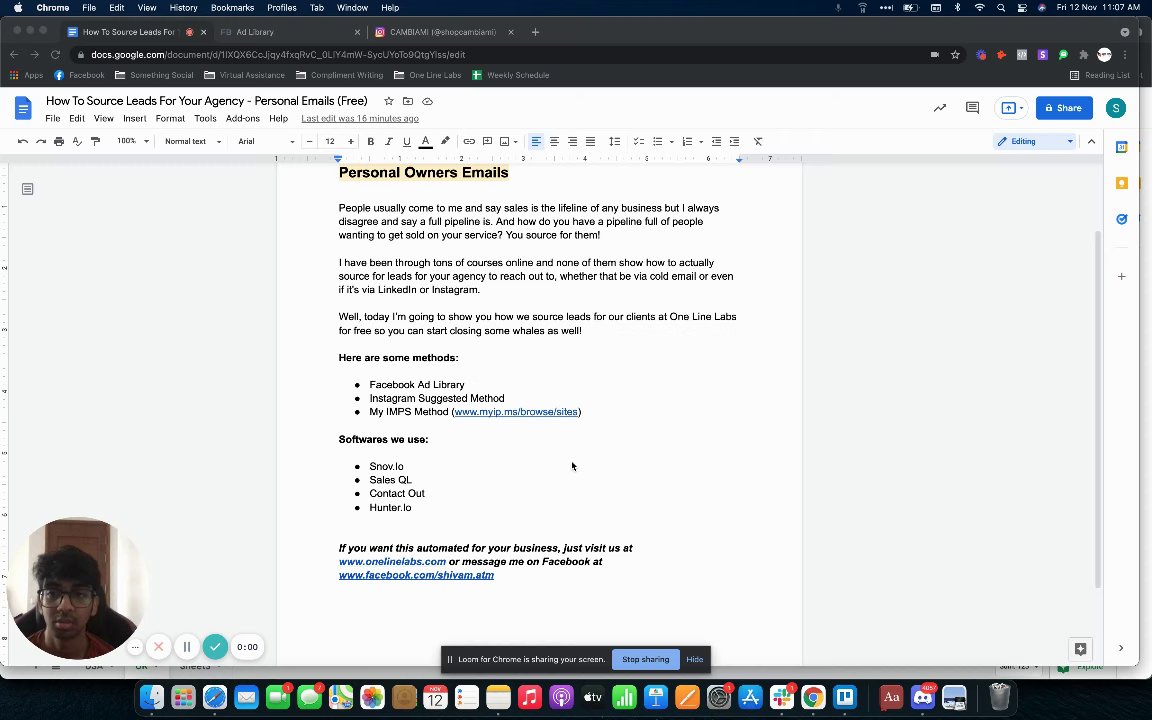The height and width of the screenshot is (720, 1152).
Task: Open the present to meeting dropdown
Action: point(1011,108)
